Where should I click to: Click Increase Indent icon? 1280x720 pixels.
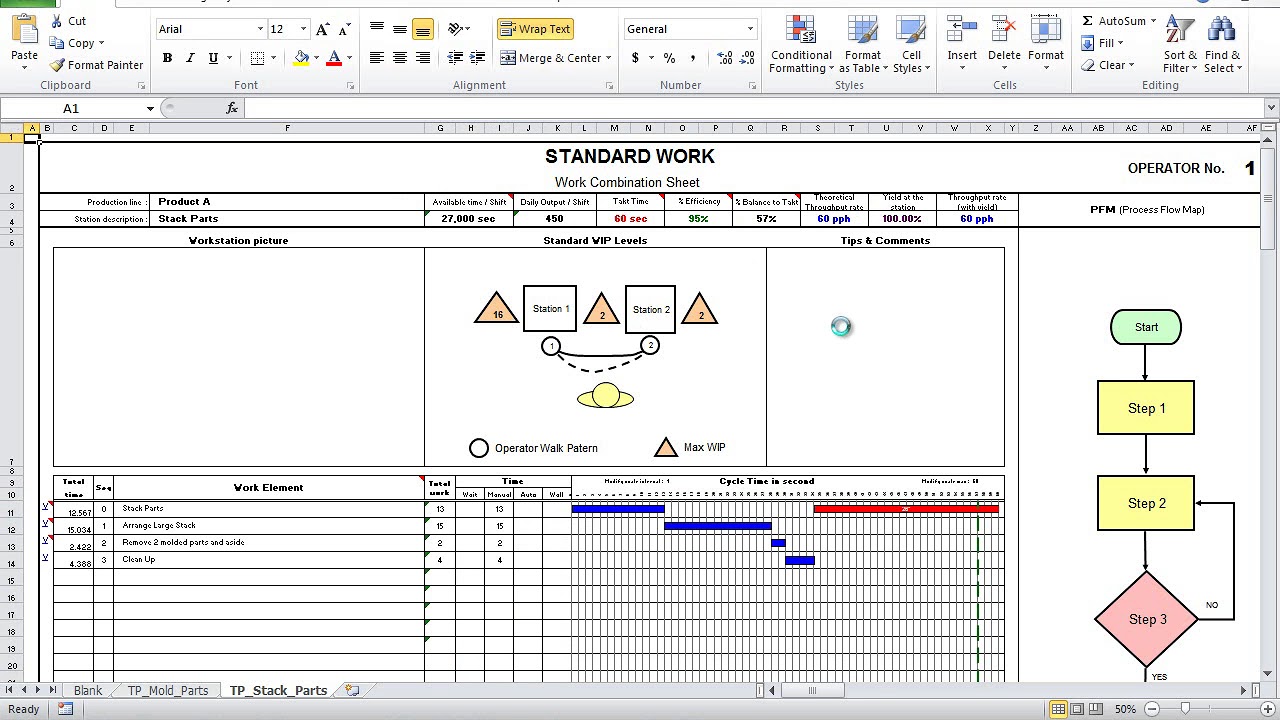pos(477,58)
